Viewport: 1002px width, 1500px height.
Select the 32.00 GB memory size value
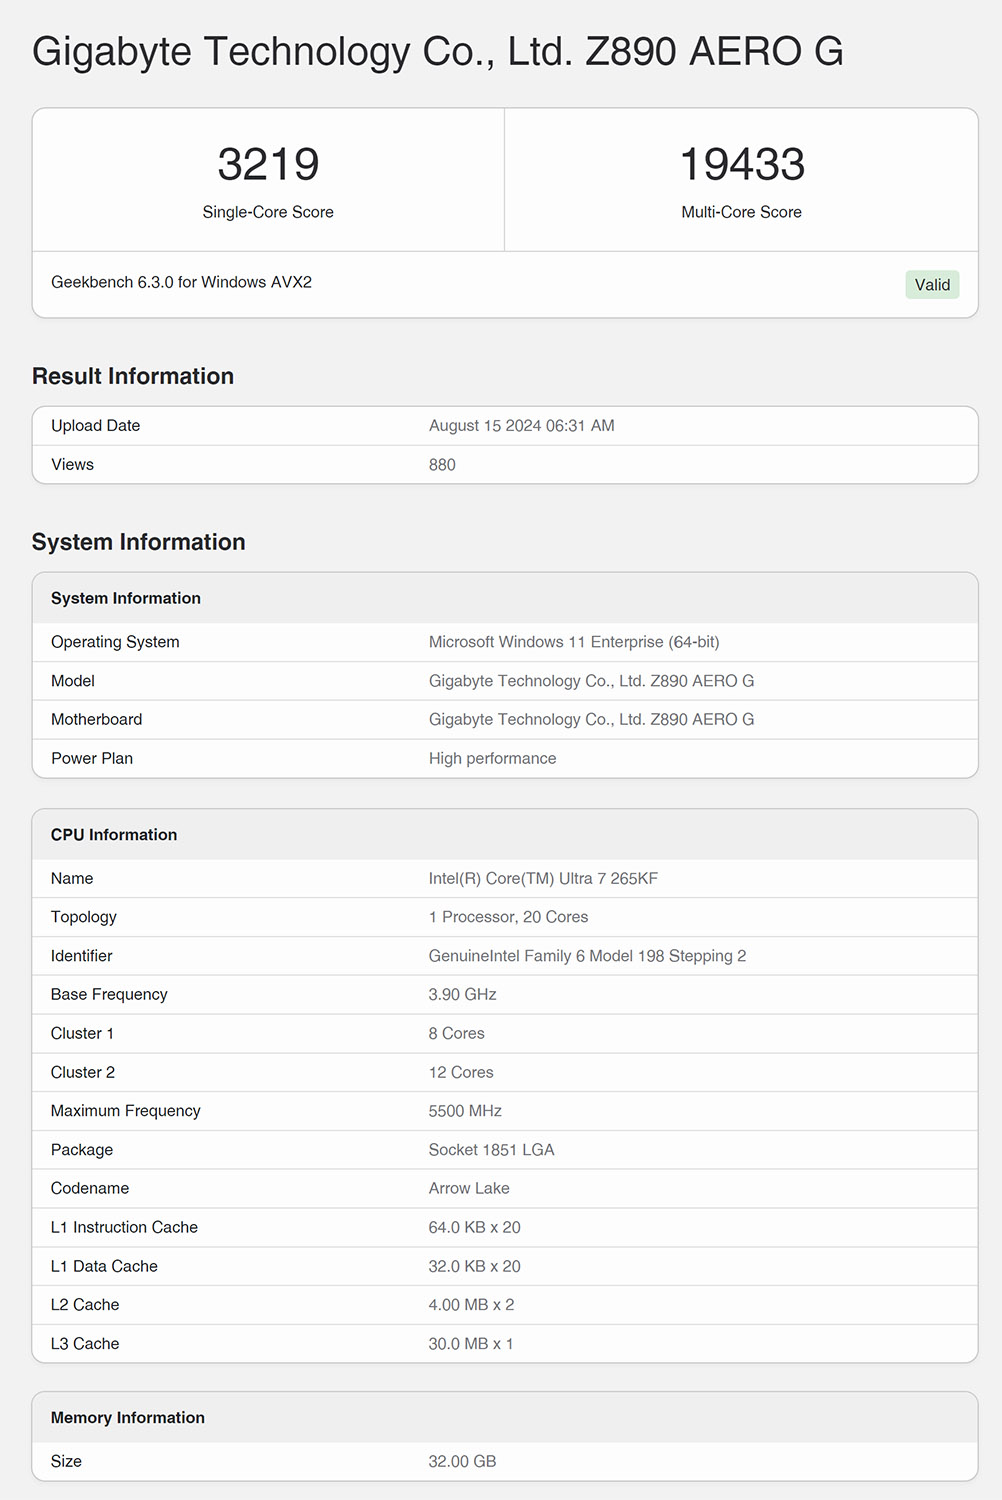(x=463, y=1462)
